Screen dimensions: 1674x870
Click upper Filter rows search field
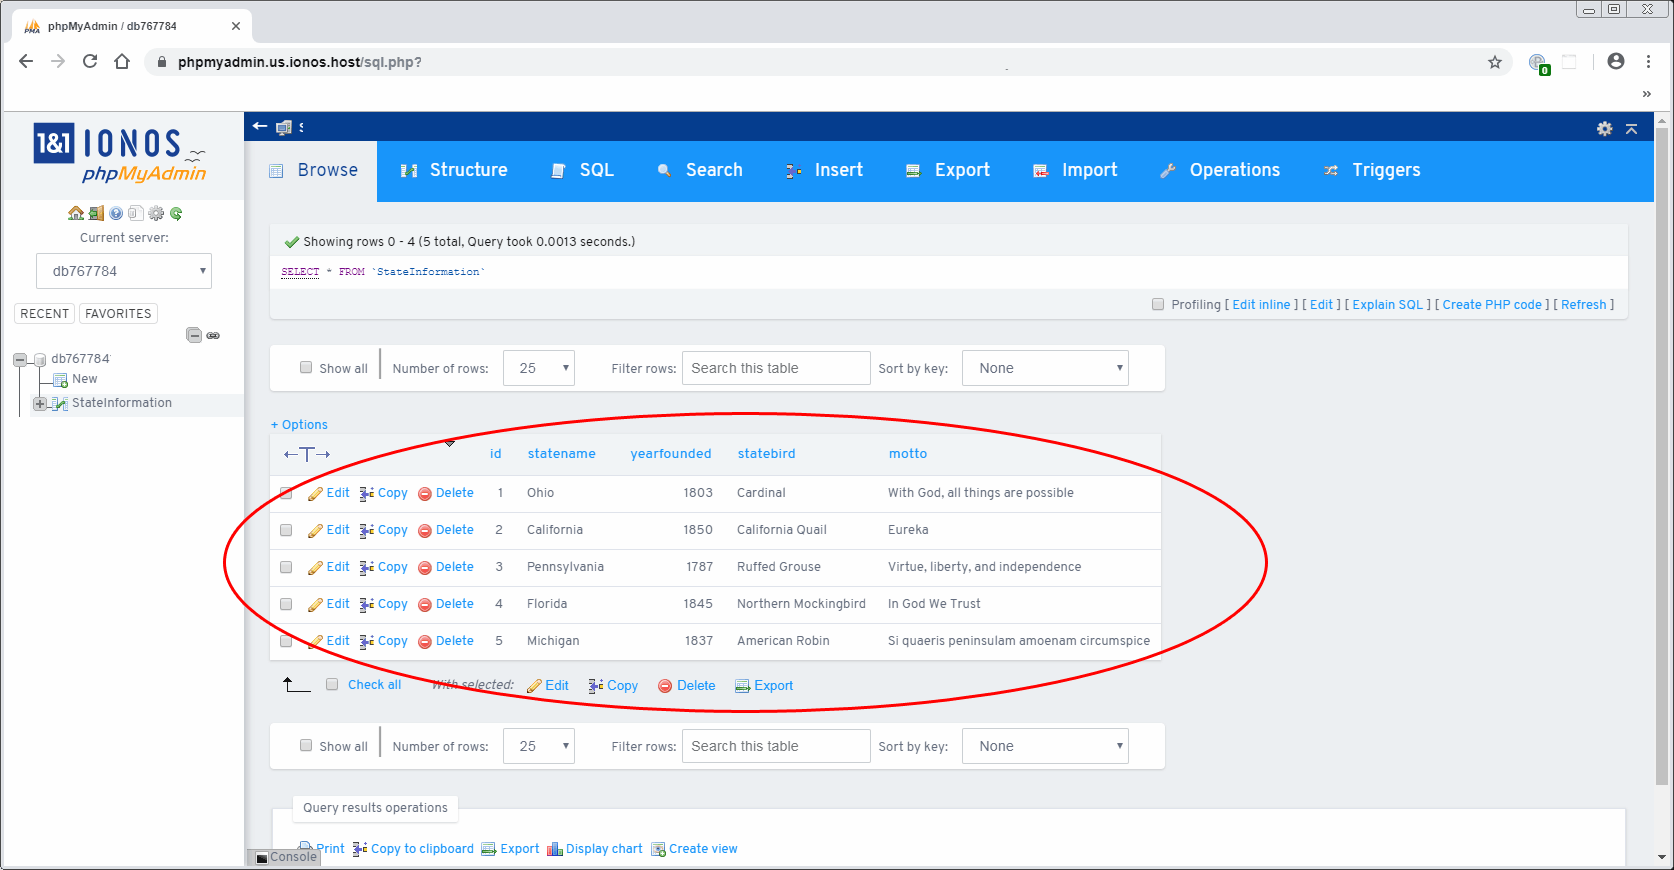[x=776, y=368]
